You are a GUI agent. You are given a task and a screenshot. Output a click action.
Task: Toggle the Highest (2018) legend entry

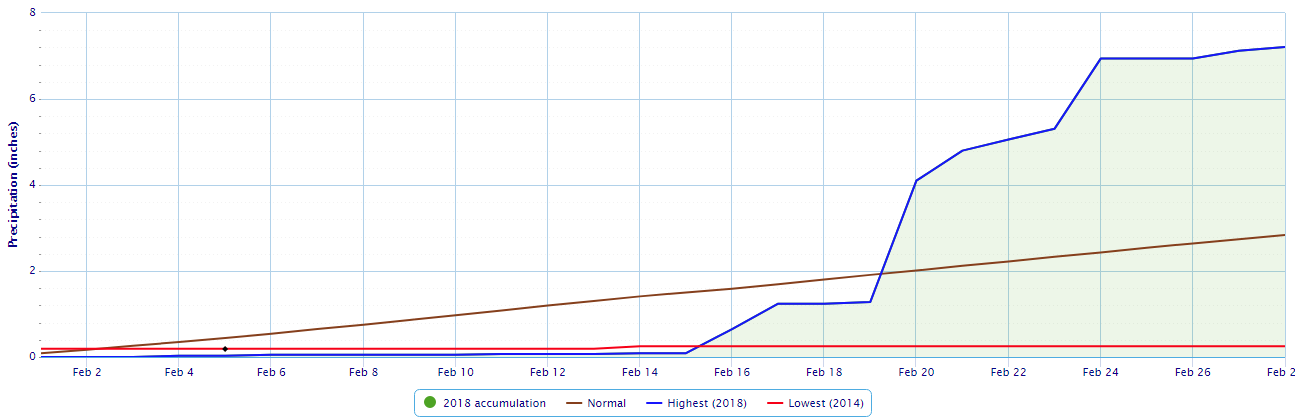(x=696, y=403)
